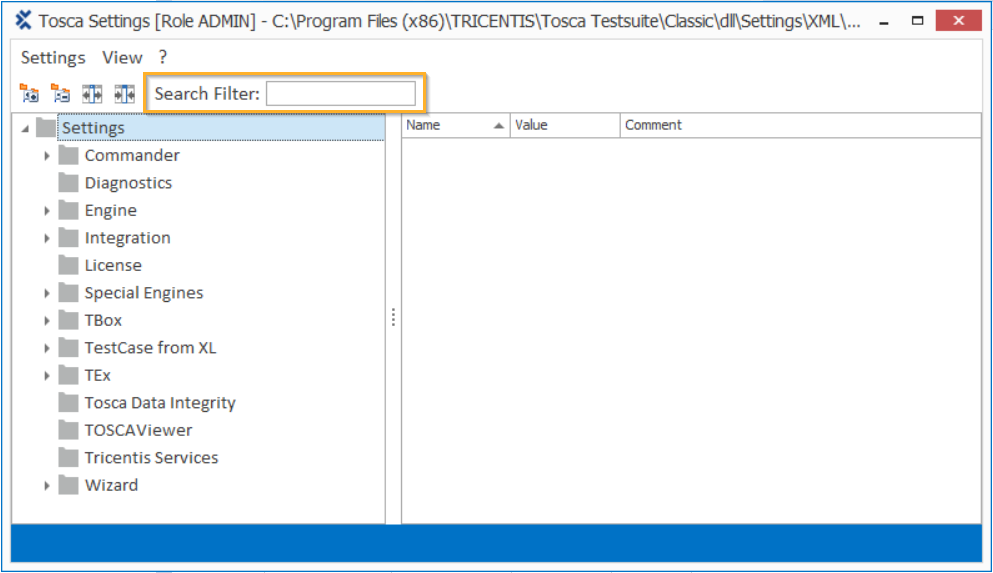Click the splitter handle between the panes
This screenshot has height=573, width=993.
[393, 317]
